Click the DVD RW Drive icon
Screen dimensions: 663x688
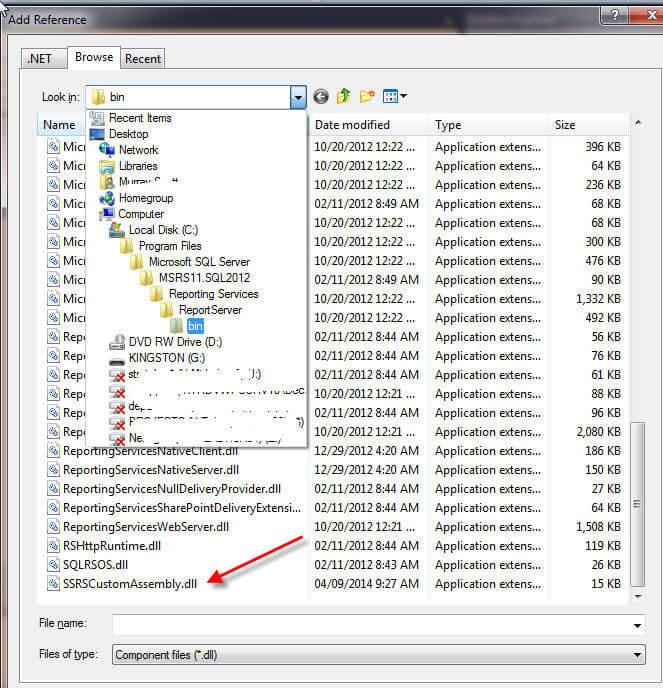pos(117,342)
